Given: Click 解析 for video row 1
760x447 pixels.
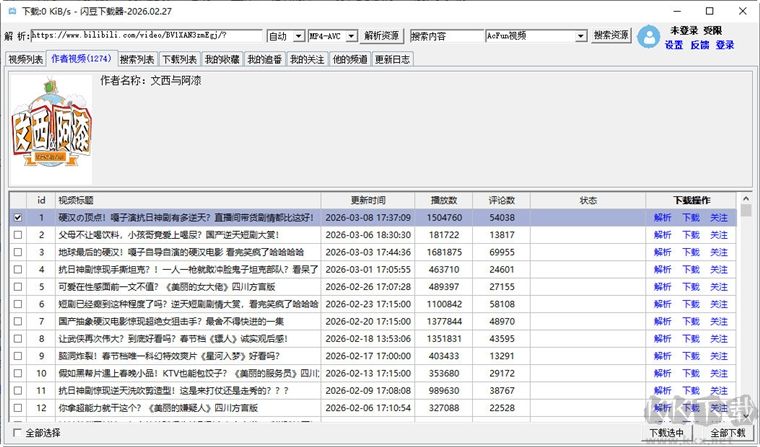Looking at the screenshot, I should [663, 218].
